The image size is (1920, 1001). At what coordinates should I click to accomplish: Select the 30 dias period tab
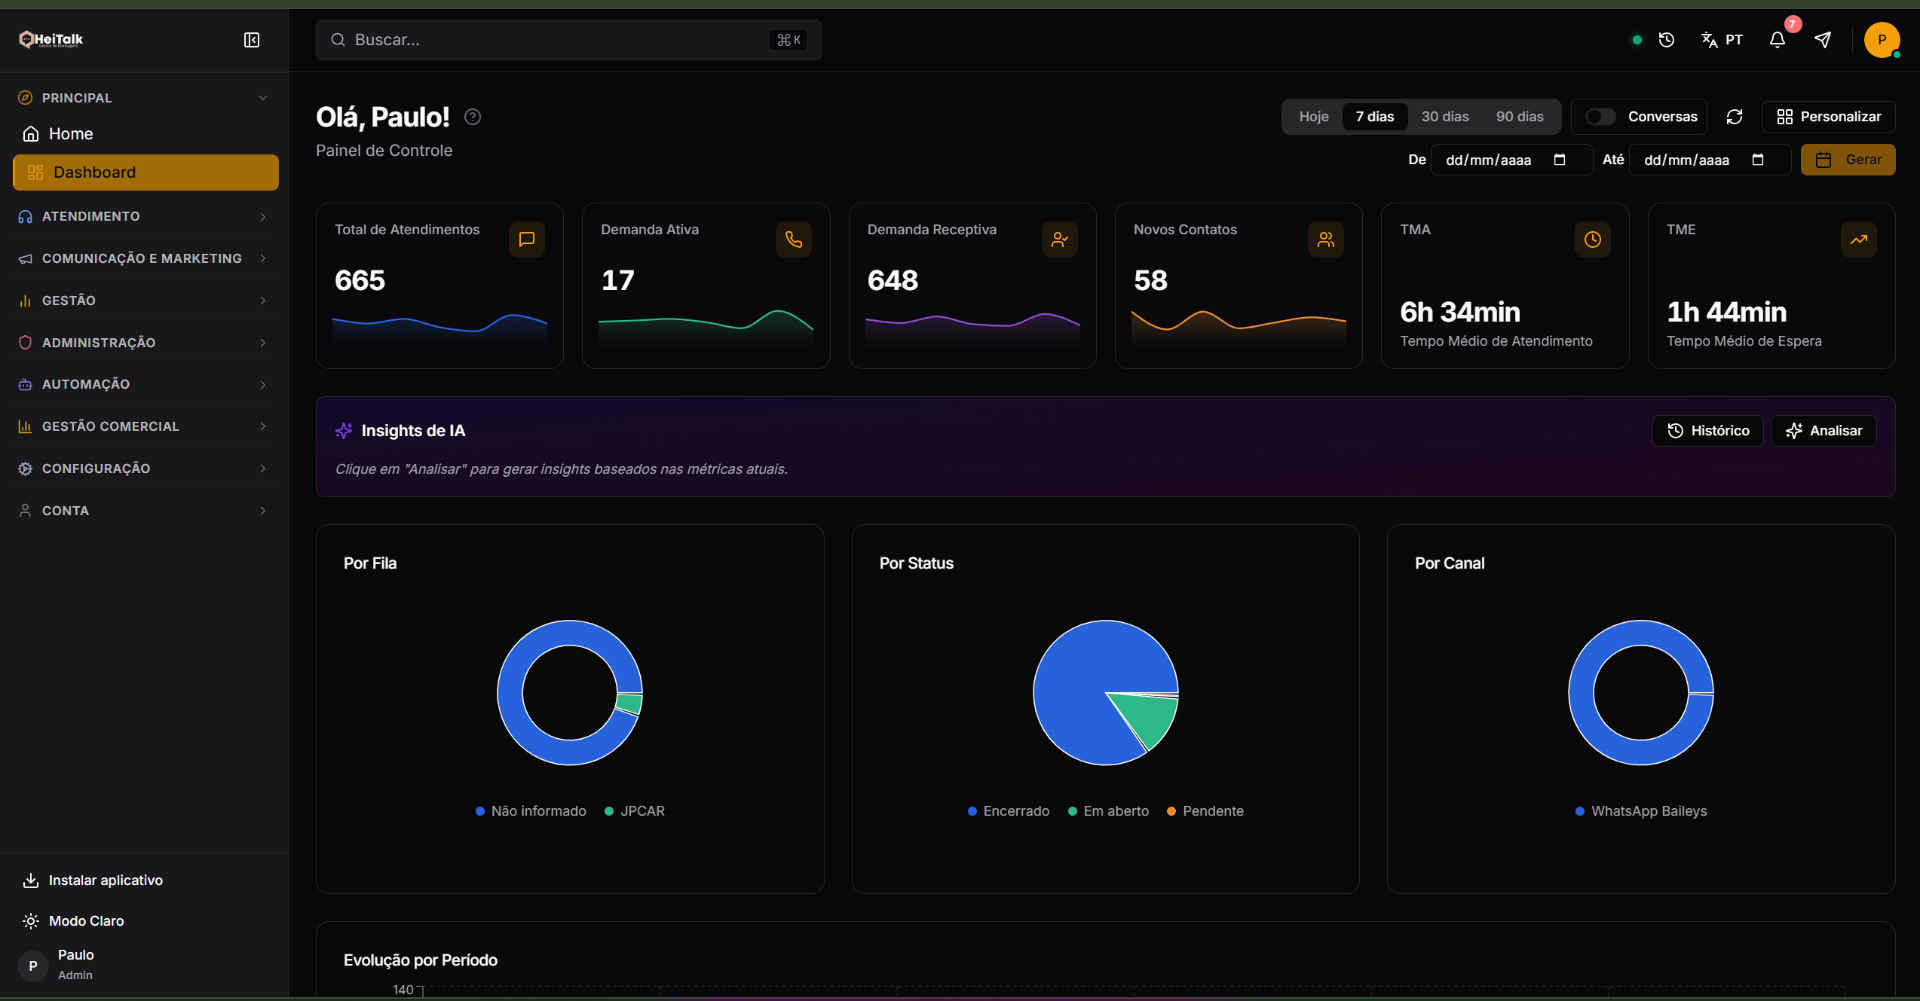click(1445, 117)
